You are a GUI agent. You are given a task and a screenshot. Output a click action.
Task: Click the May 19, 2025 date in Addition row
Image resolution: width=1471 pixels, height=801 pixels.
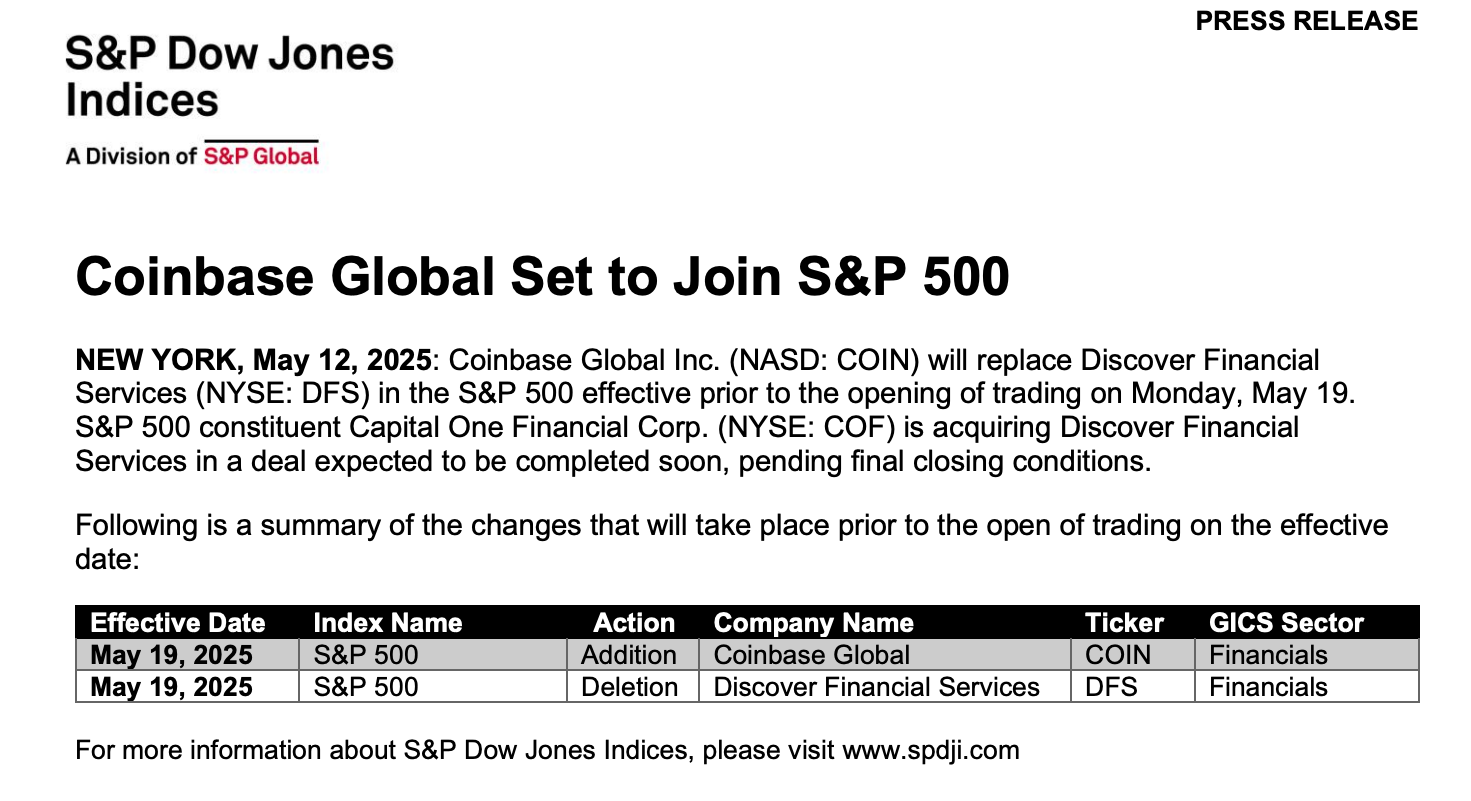(x=172, y=655)
